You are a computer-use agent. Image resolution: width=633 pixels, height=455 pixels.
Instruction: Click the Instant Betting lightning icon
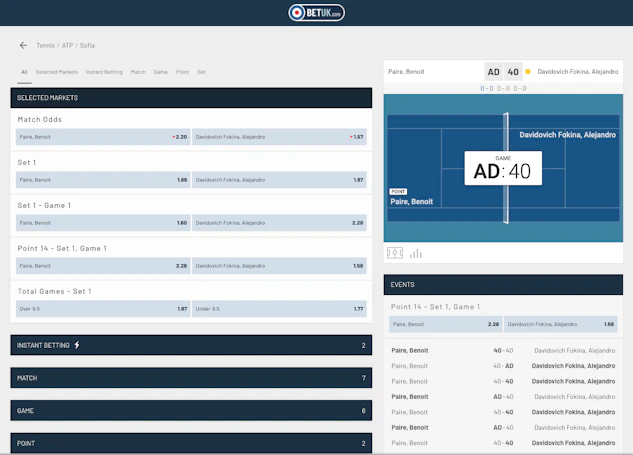click(77, 345)
